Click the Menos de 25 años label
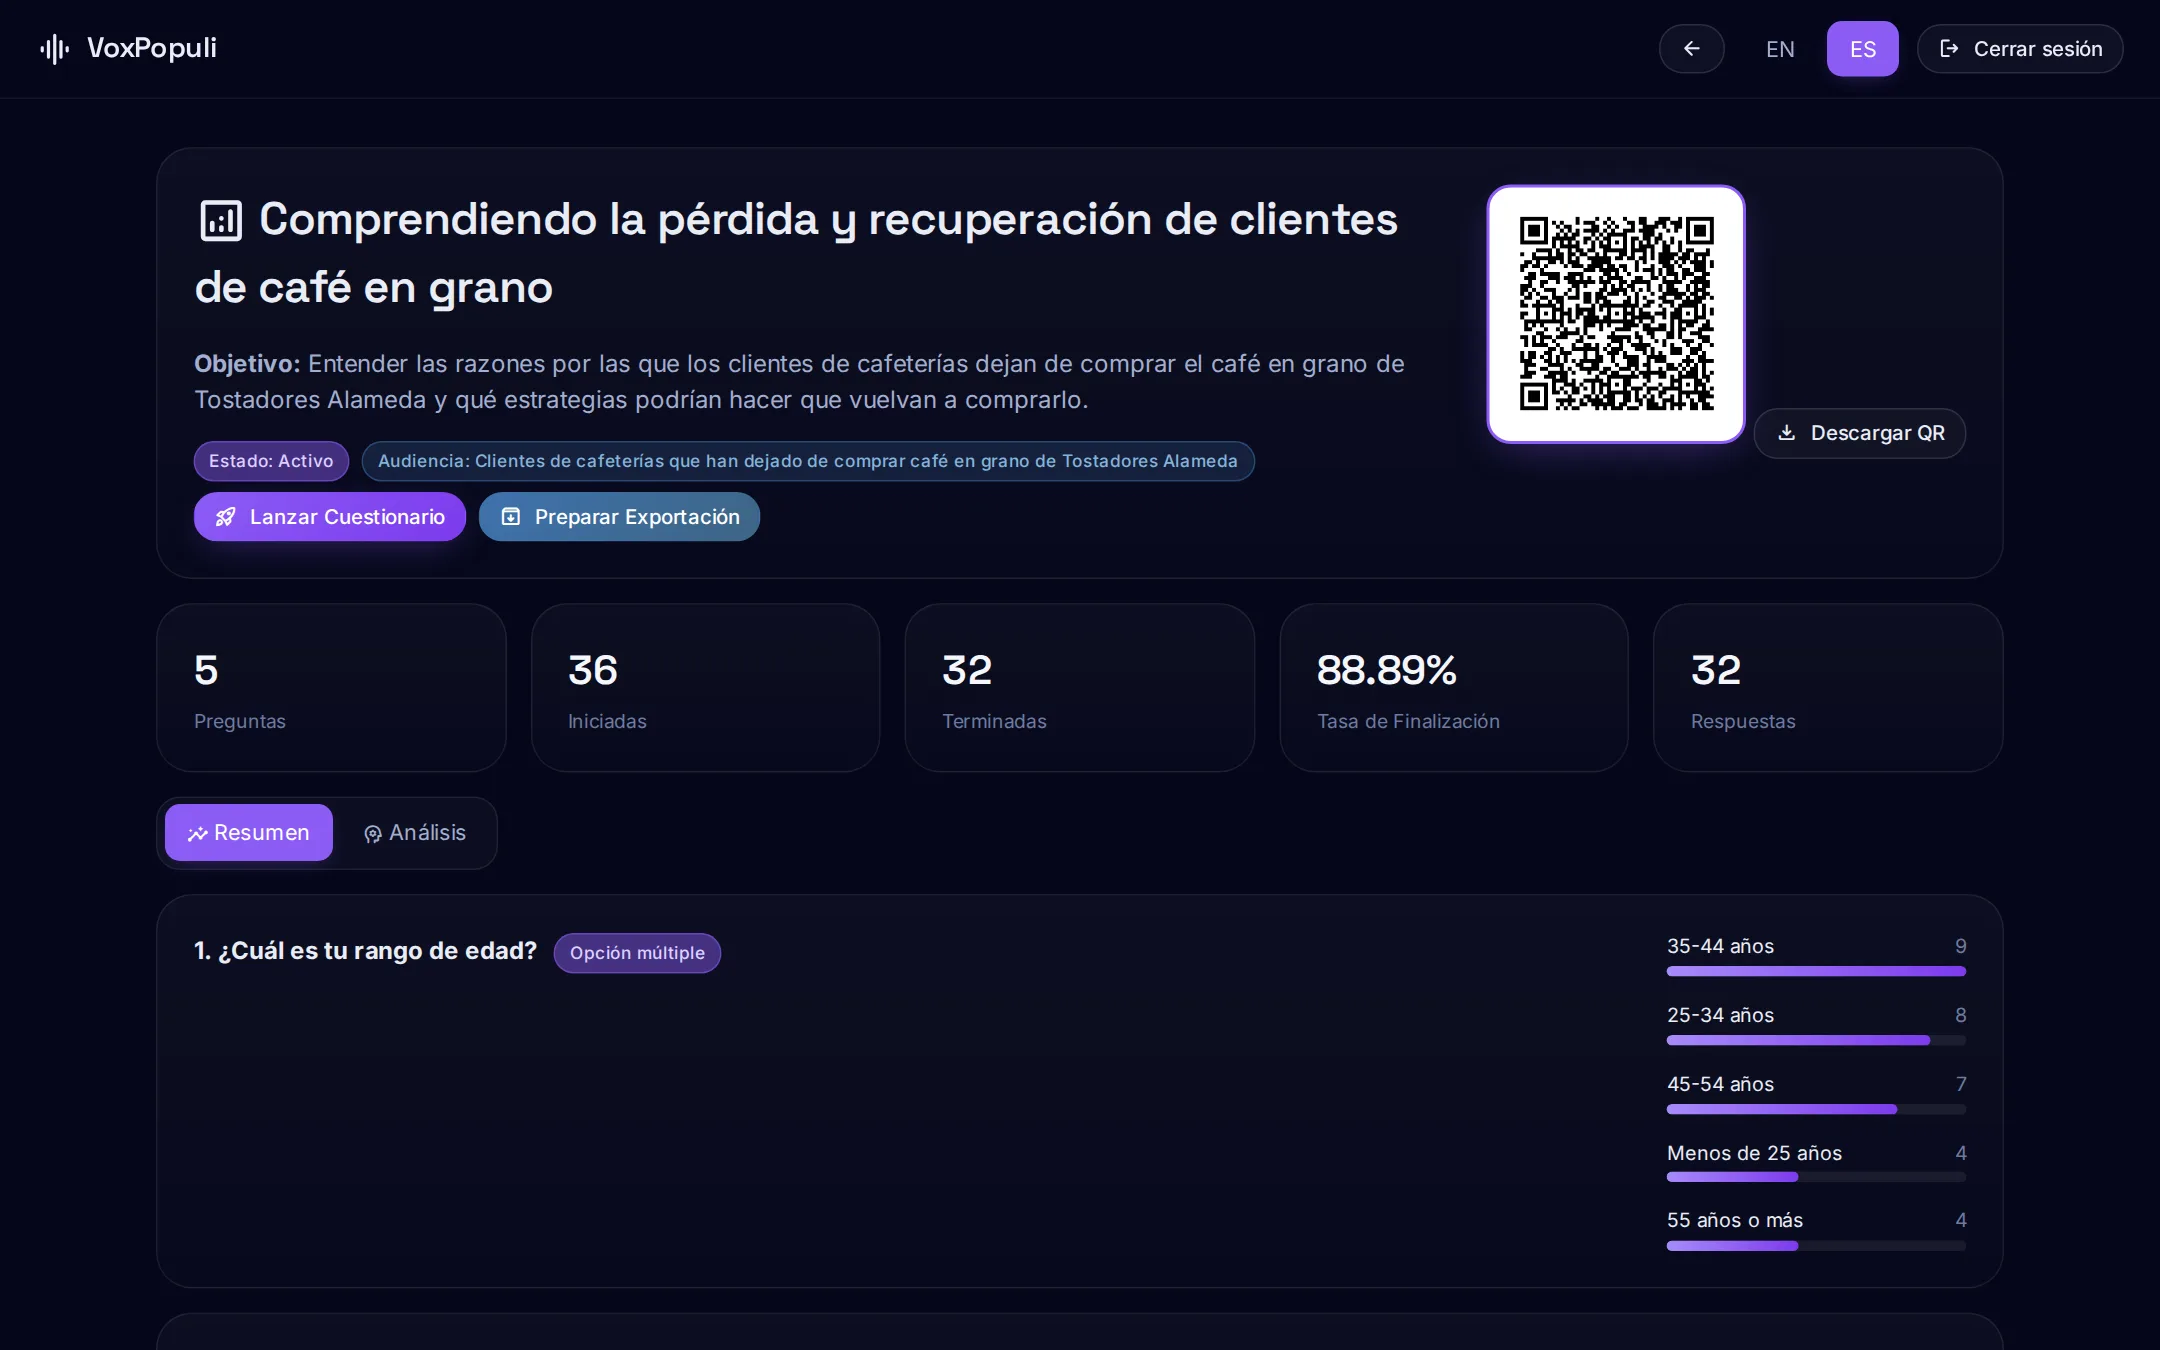The image size is (2160, 1350). [x=1754, y=1153]
